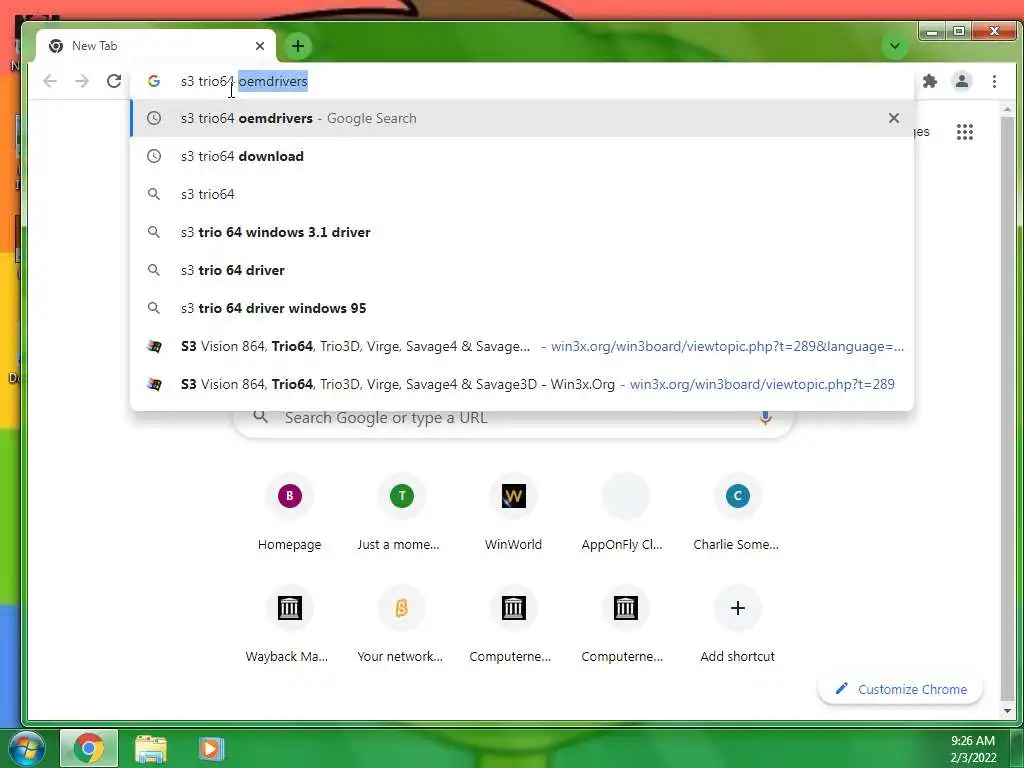Click the clock icon beside oemdrivers suggestion
The width and height of the screenshot is (1024, 768).
click(x=153, y=118)
